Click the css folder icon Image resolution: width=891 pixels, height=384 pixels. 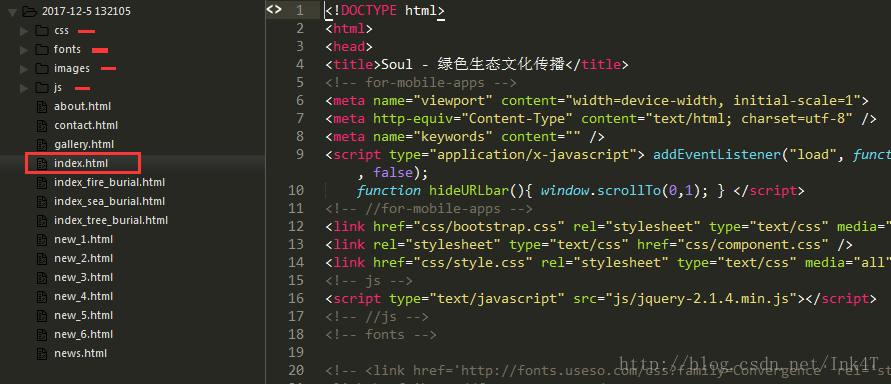click(41, 30)
